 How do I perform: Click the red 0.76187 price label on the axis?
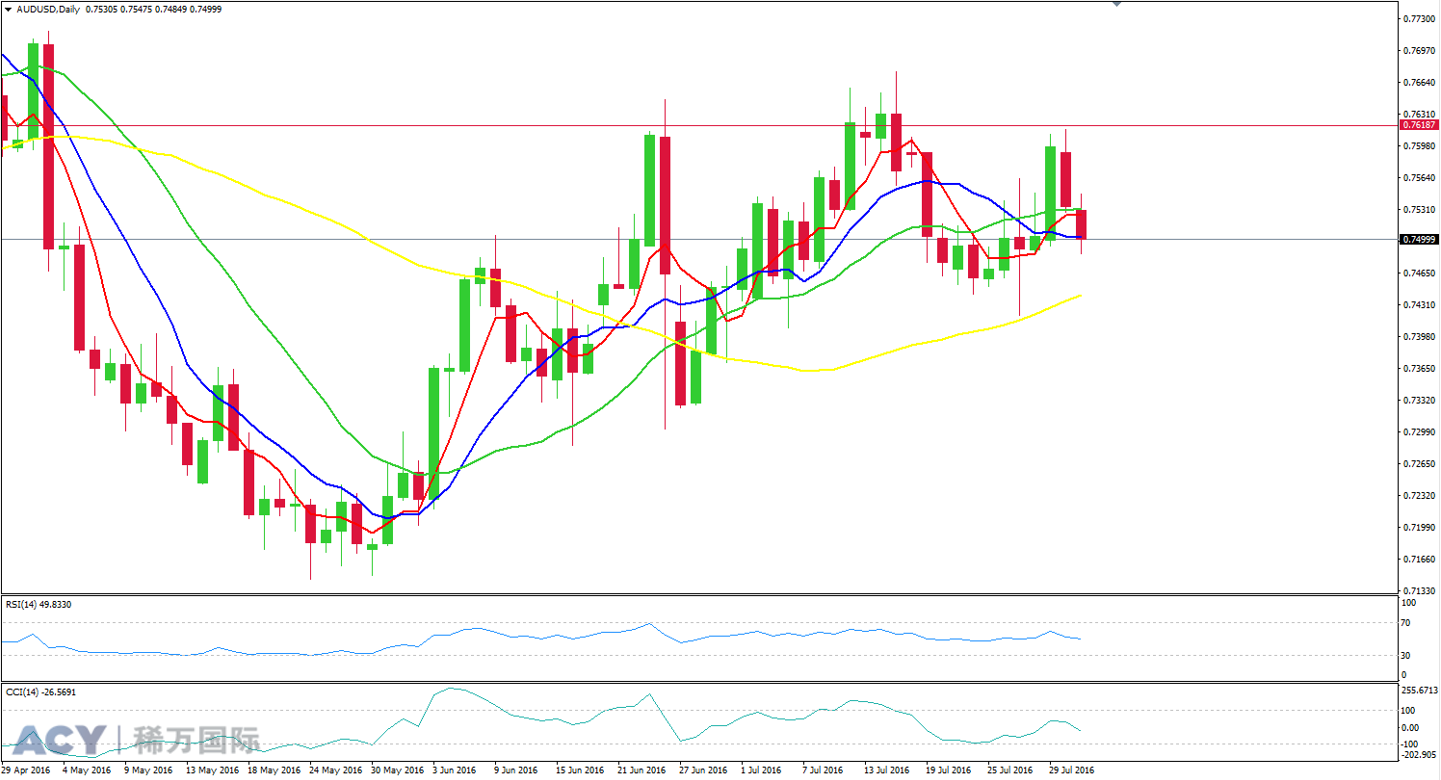point(1420,126)
